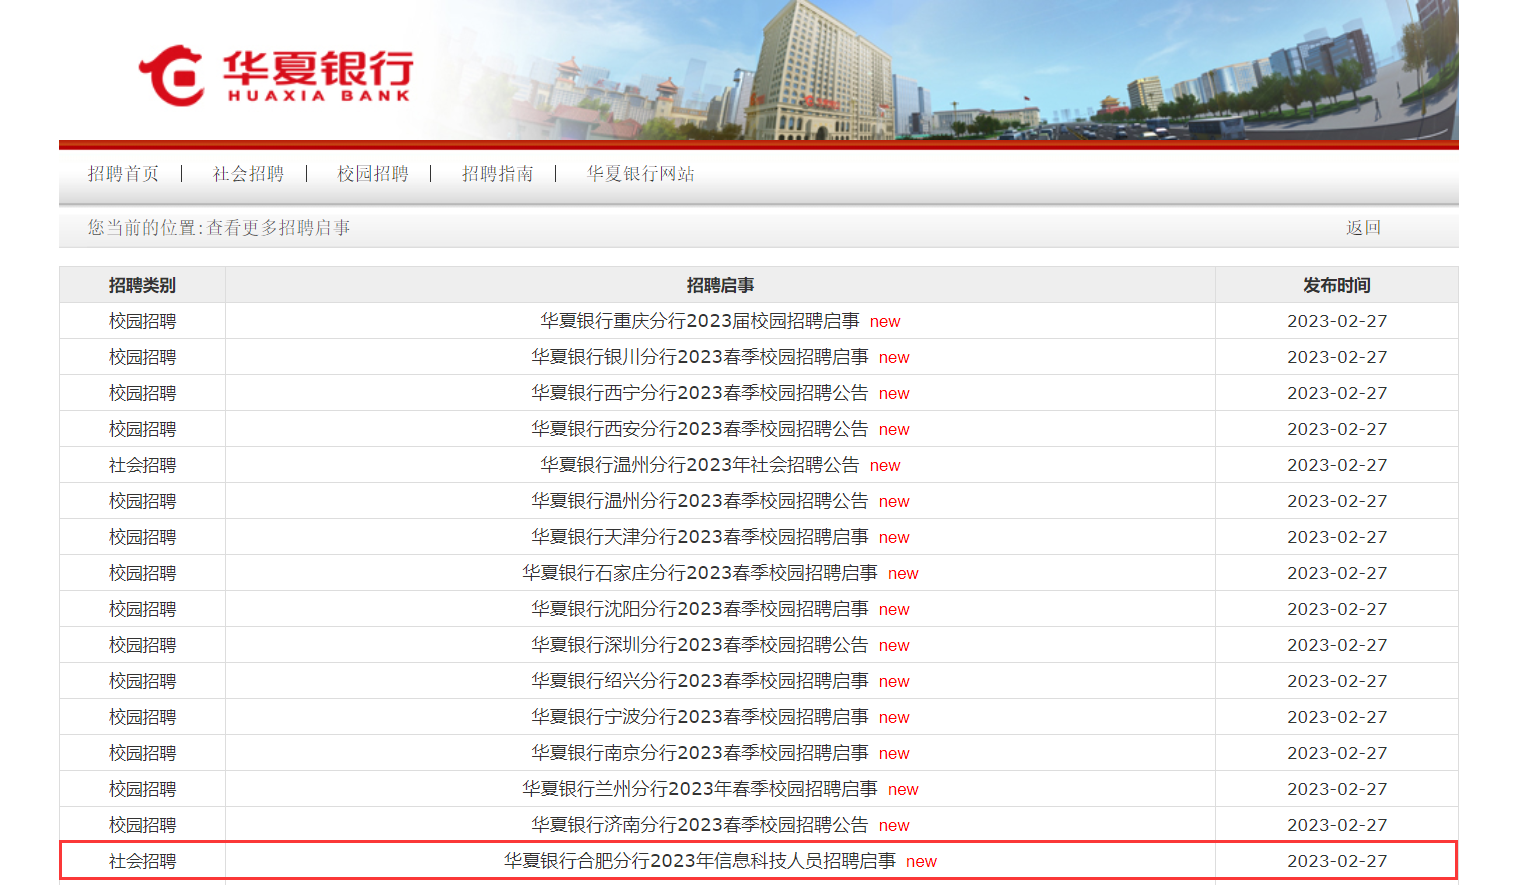Open 温州分行2023年社会招聘公告

coord(699,465)
